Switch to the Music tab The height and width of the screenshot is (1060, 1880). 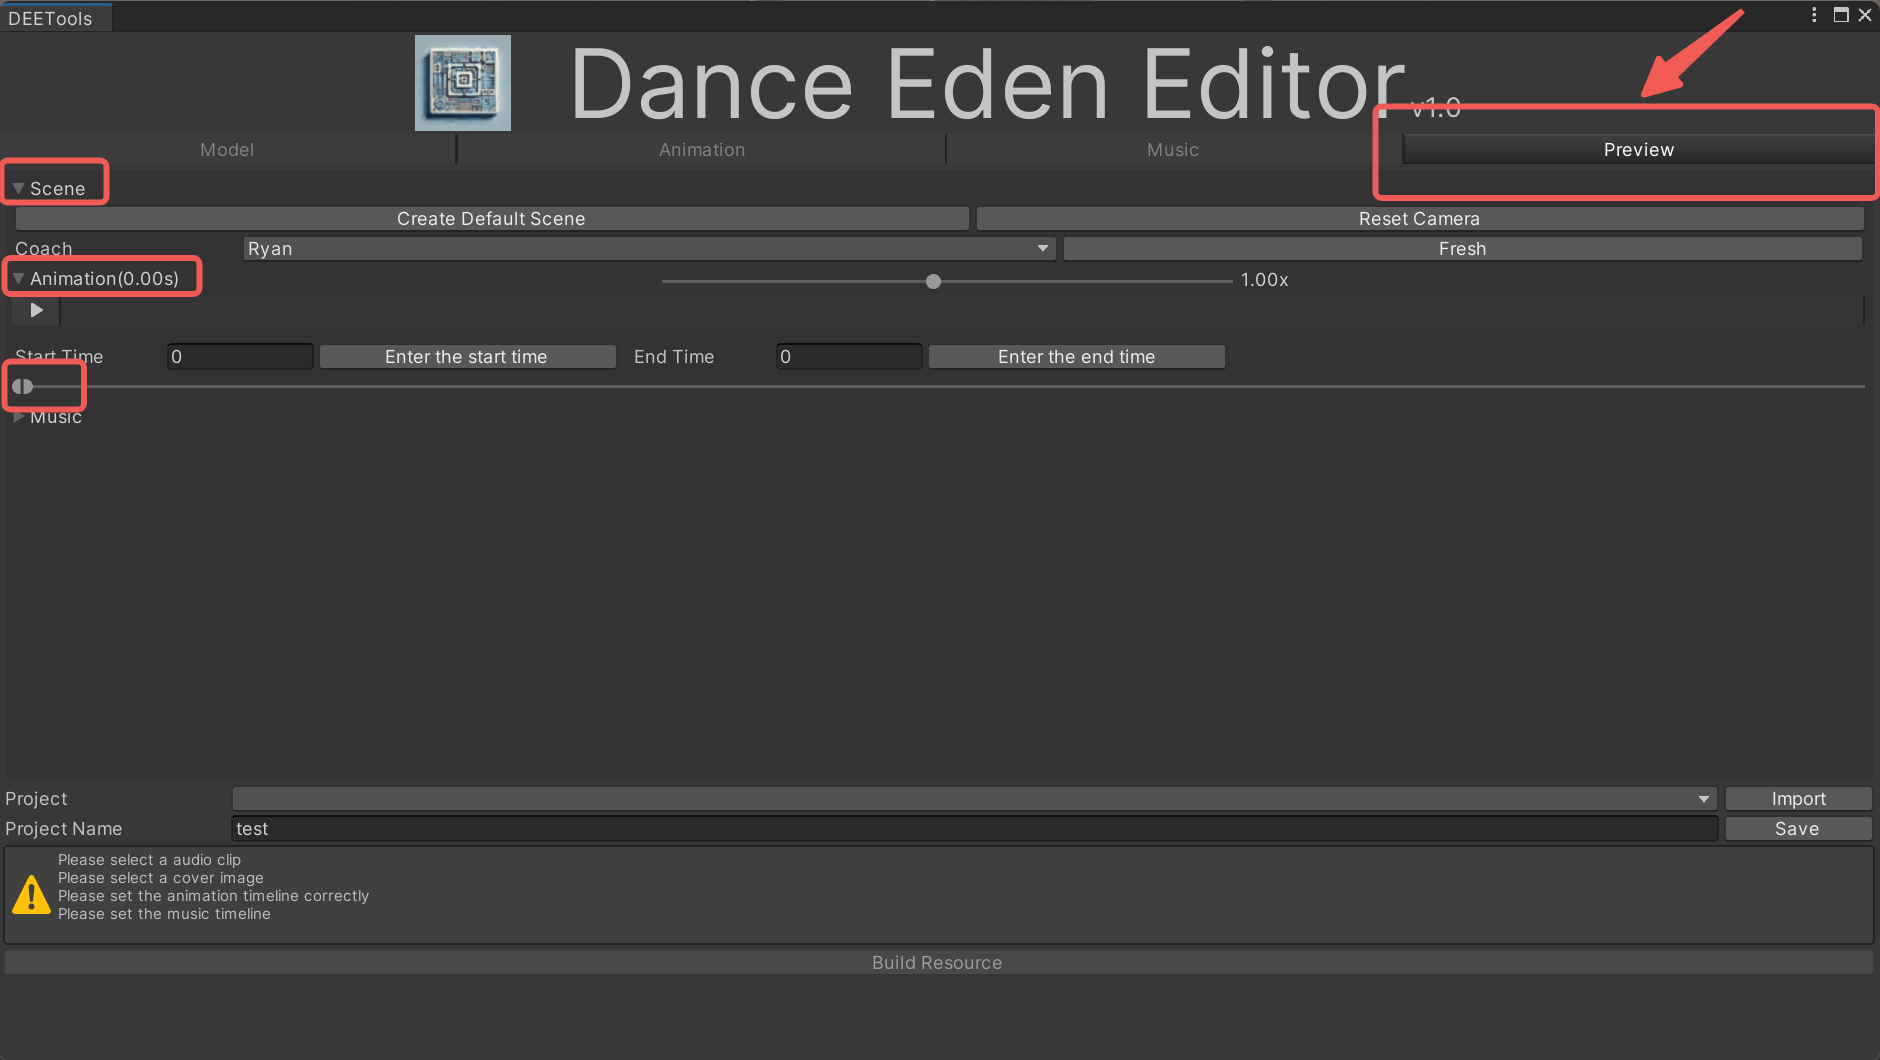pos(1172,149)
